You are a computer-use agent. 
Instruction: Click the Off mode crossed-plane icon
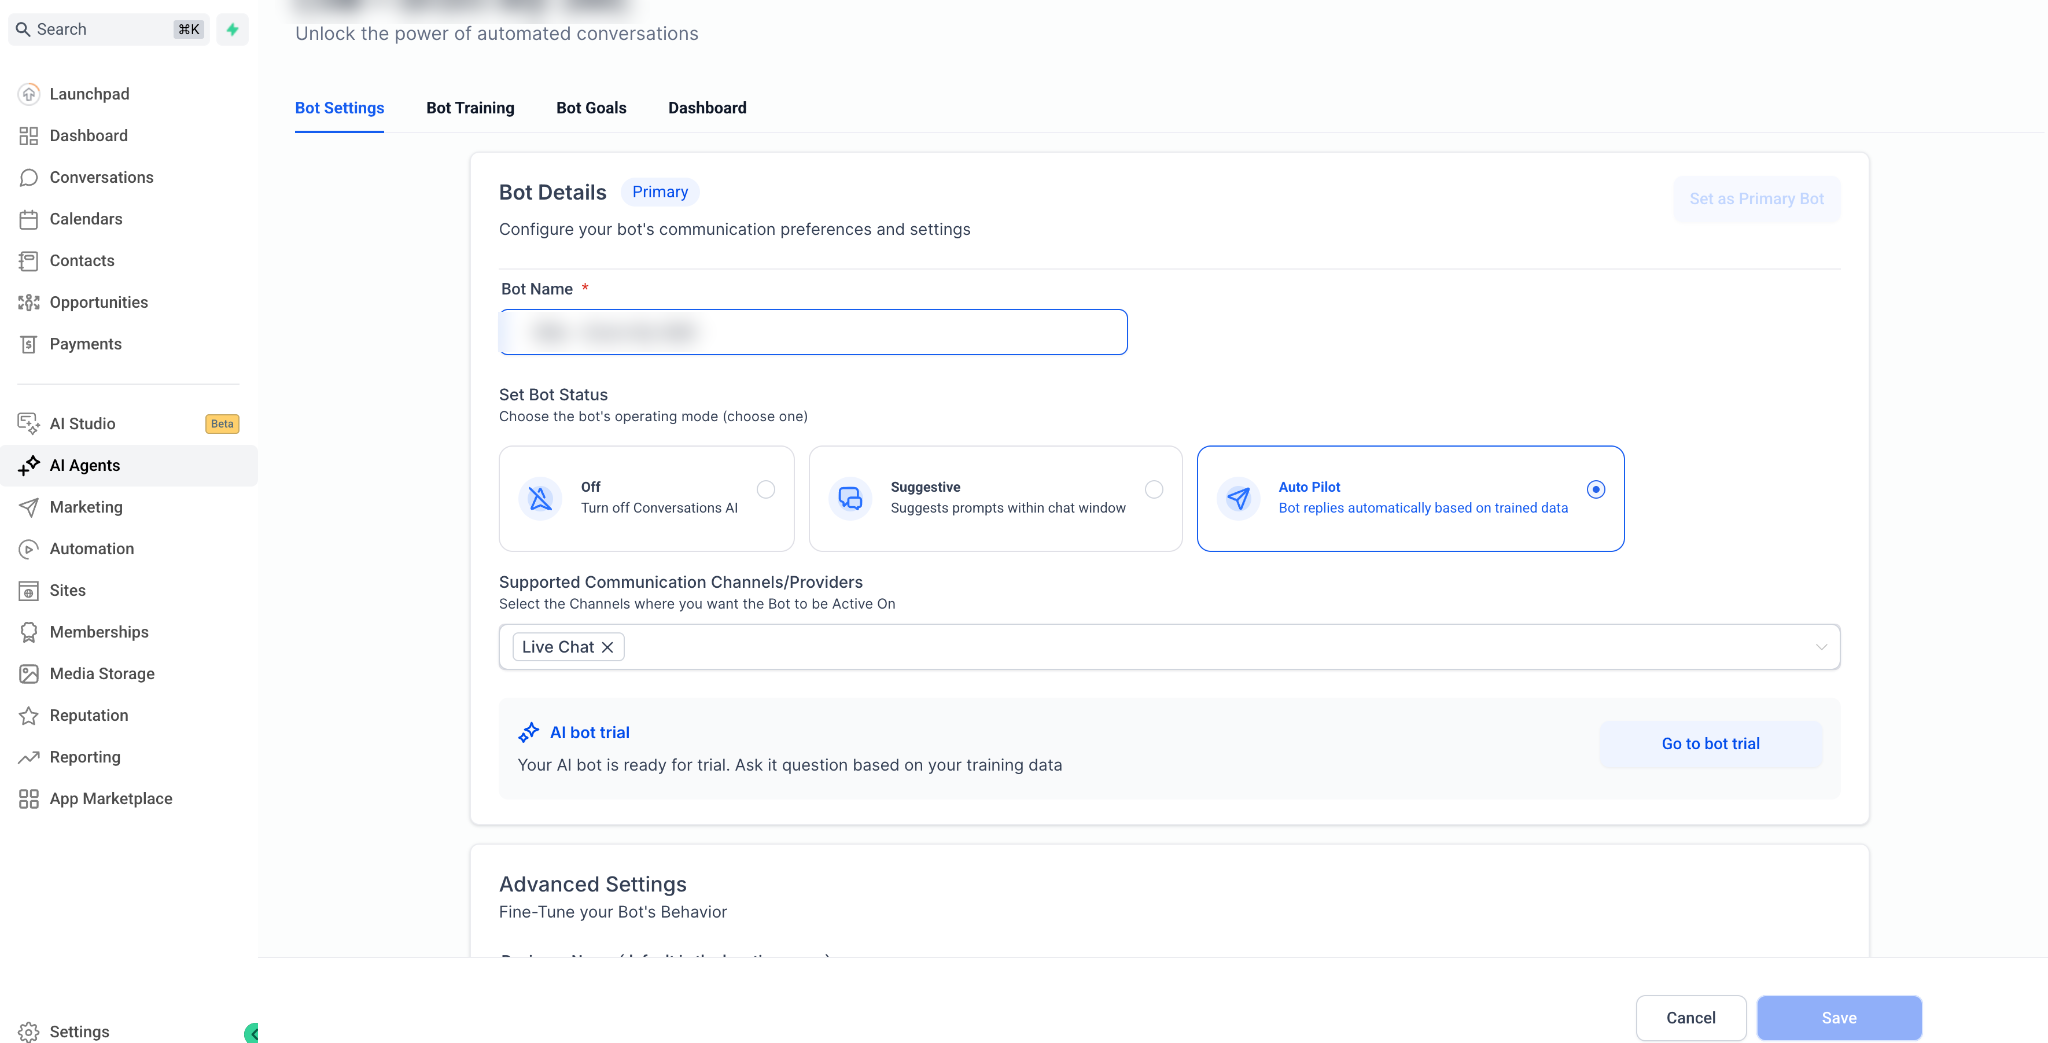coord(540,498)
